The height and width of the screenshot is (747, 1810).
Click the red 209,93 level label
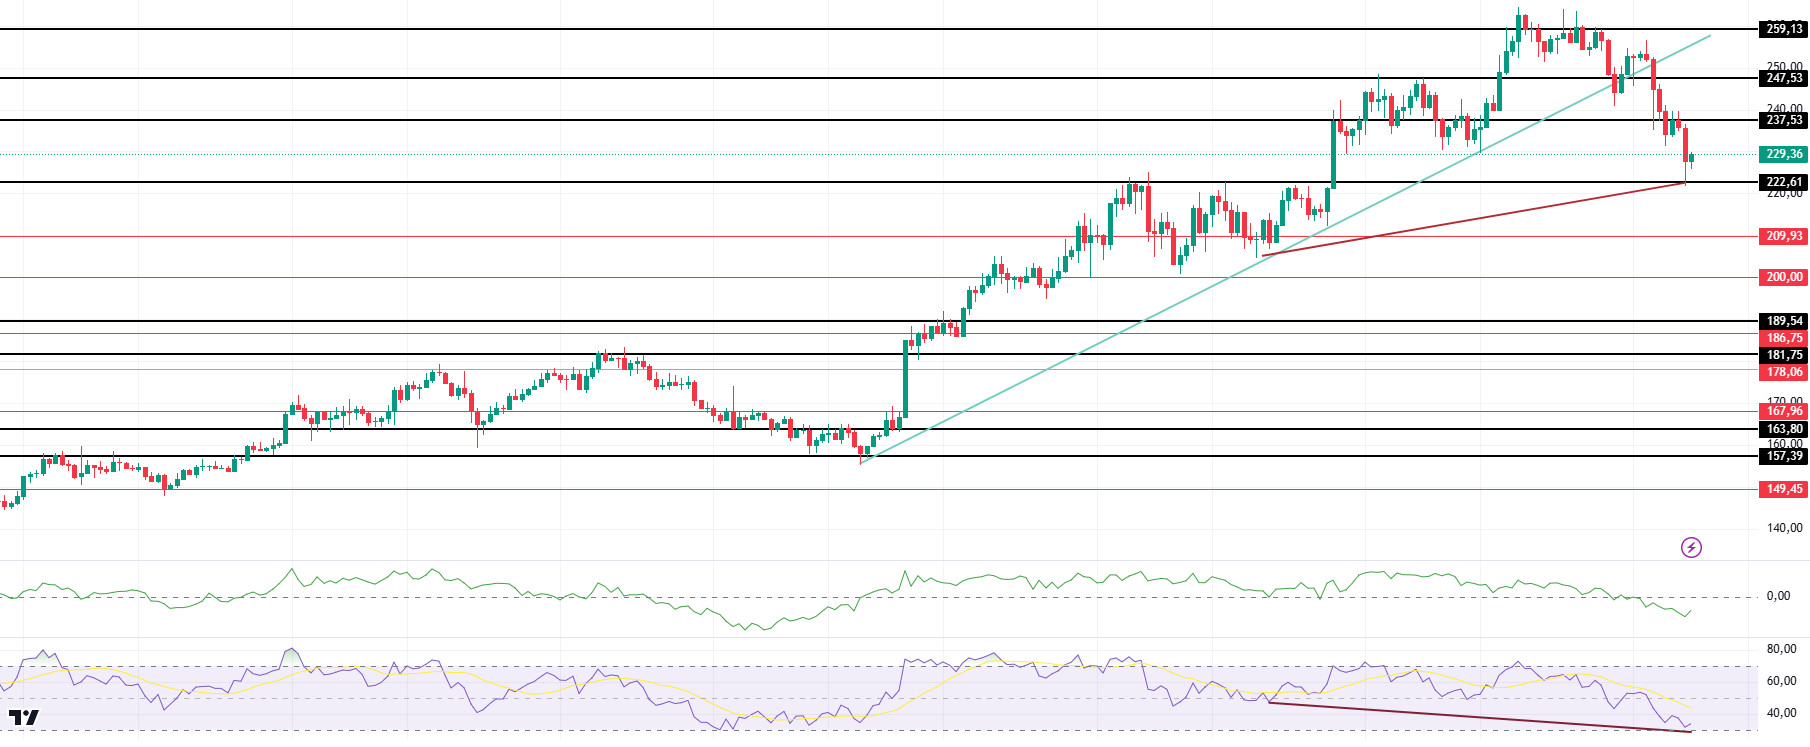[1783, 237]
